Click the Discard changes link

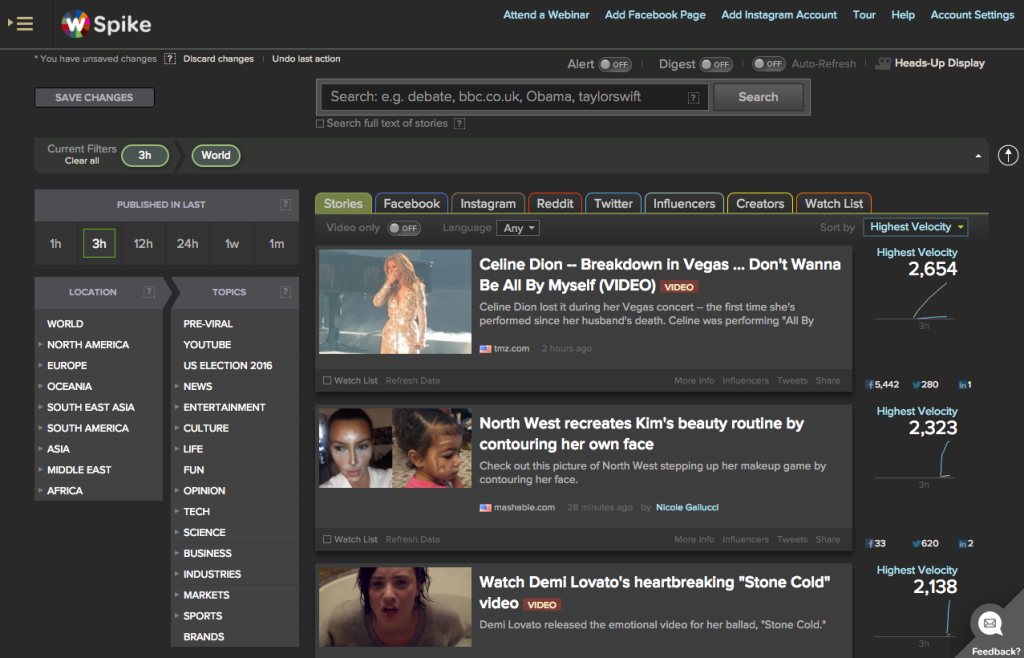pos(218,59)
